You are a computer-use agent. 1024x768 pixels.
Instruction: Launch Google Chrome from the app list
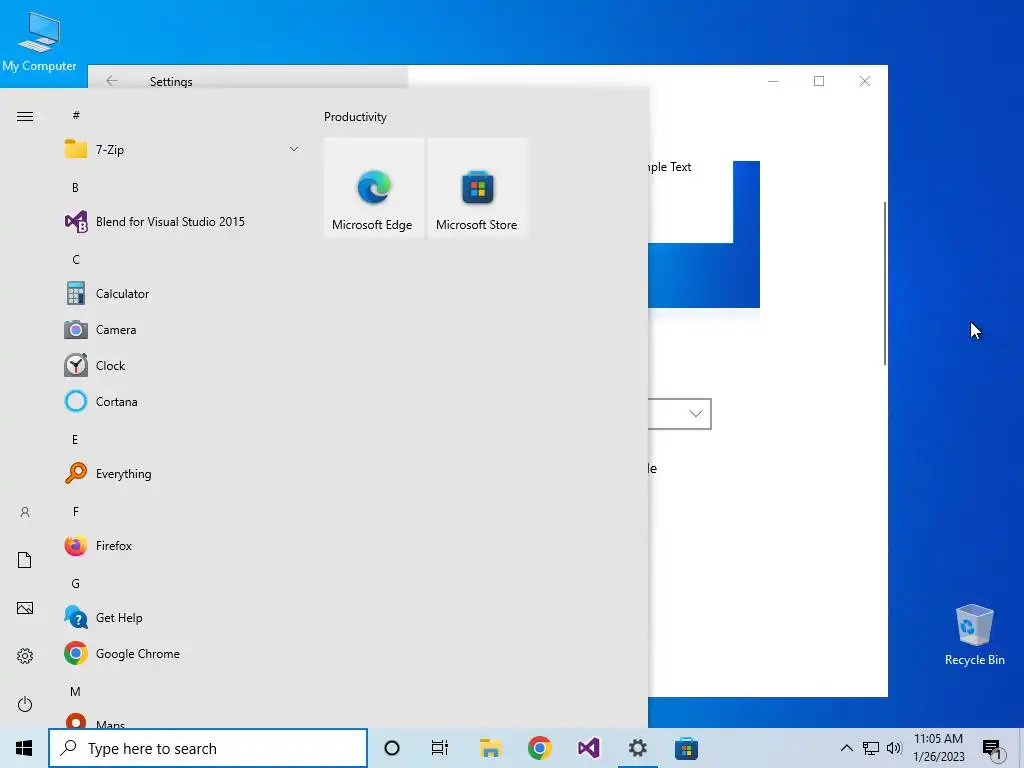pos(182,654)
